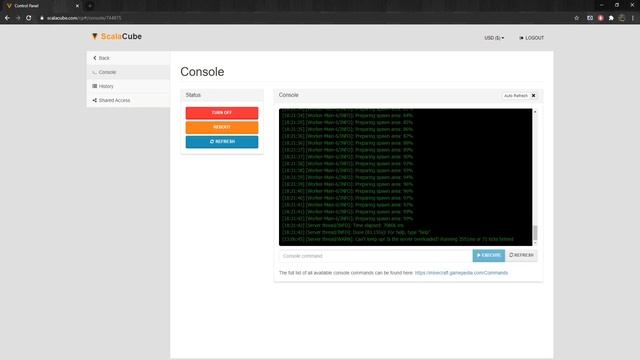Click the site lock icon
640x360 pixels.
pos(42,18)
